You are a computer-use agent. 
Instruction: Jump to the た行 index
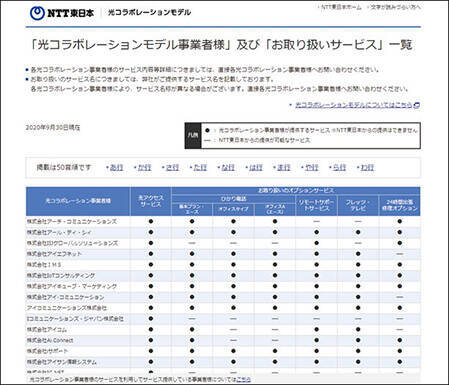tap(200, 167)
